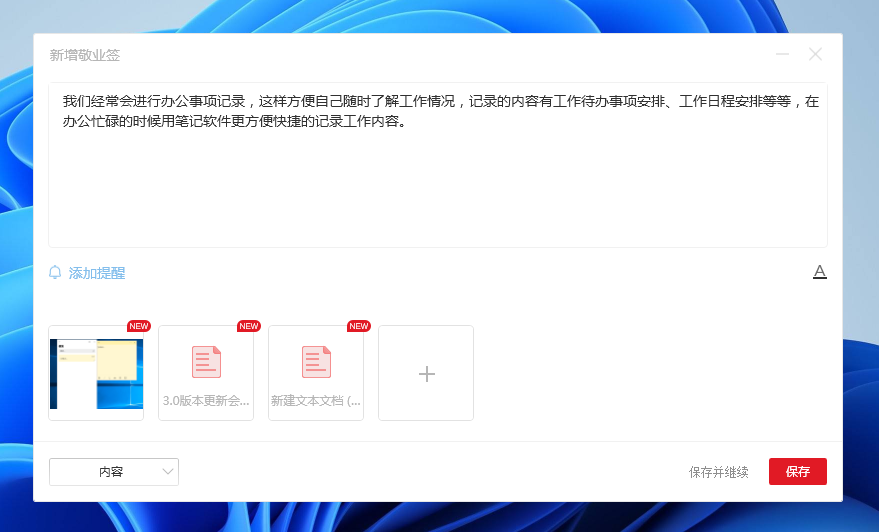Open the text formatting A icon
Viewport: 879px width, 532px height.
[820, 272]
